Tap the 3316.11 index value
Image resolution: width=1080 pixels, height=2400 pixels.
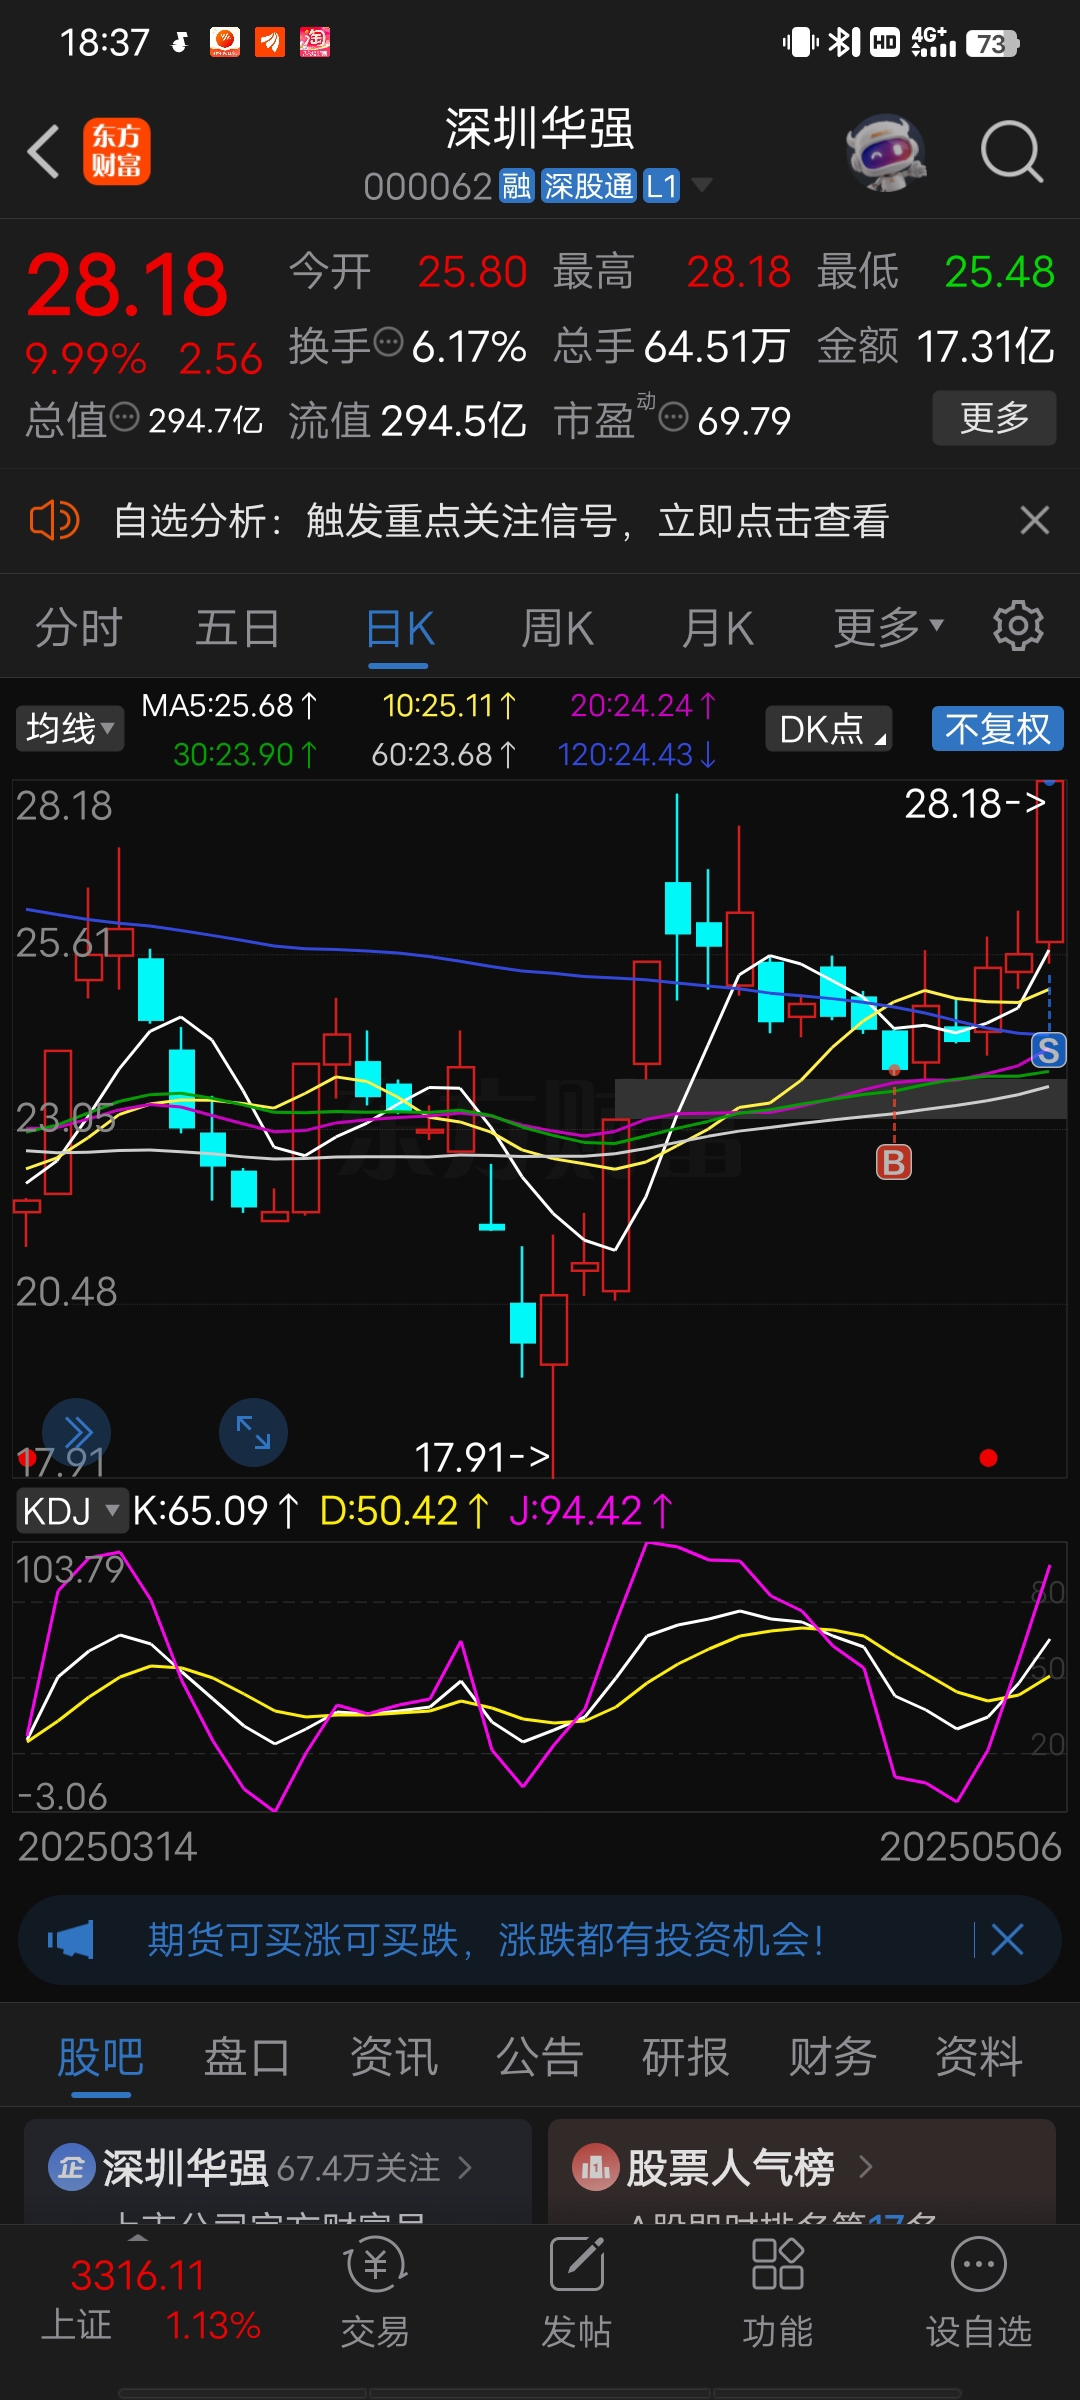[138, 2275]
